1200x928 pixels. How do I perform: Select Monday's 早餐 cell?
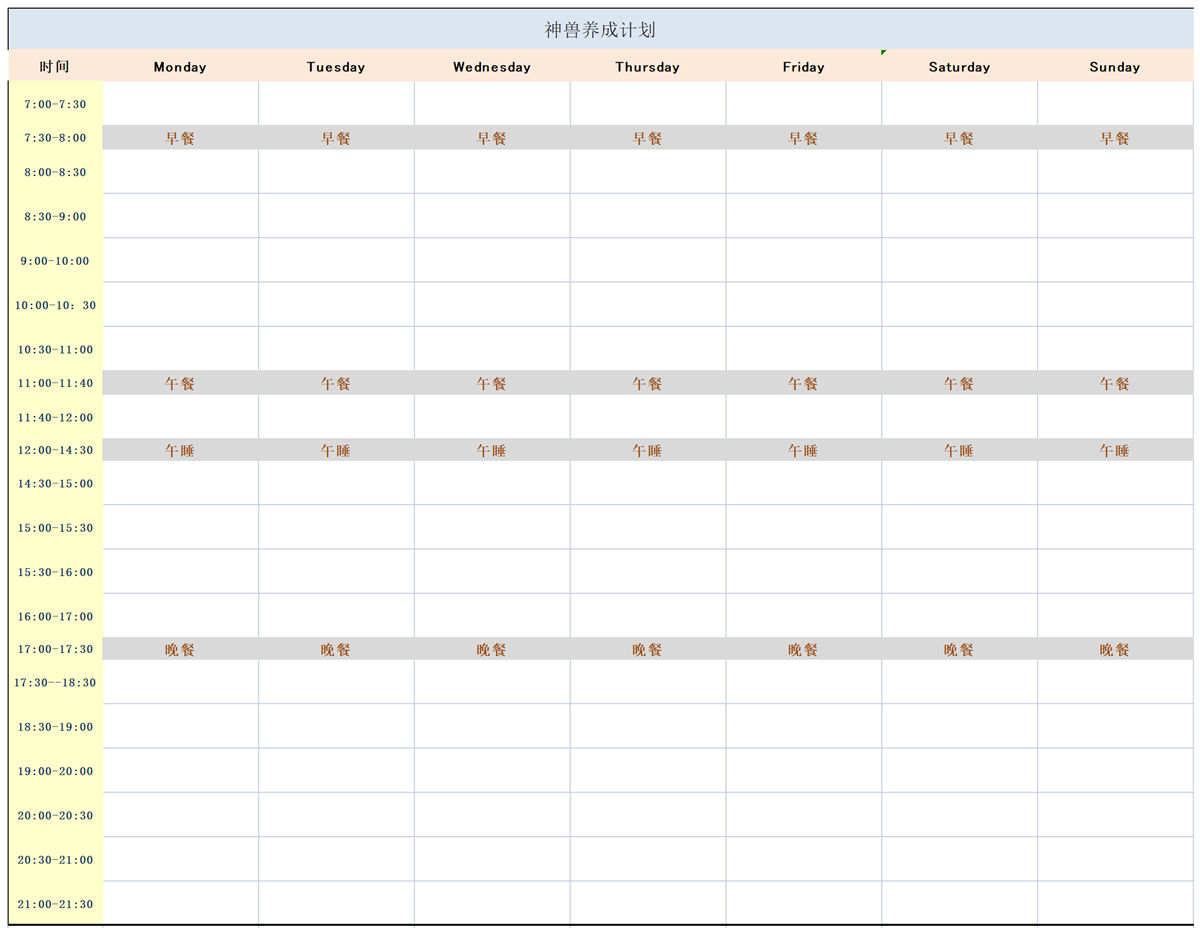180,138
